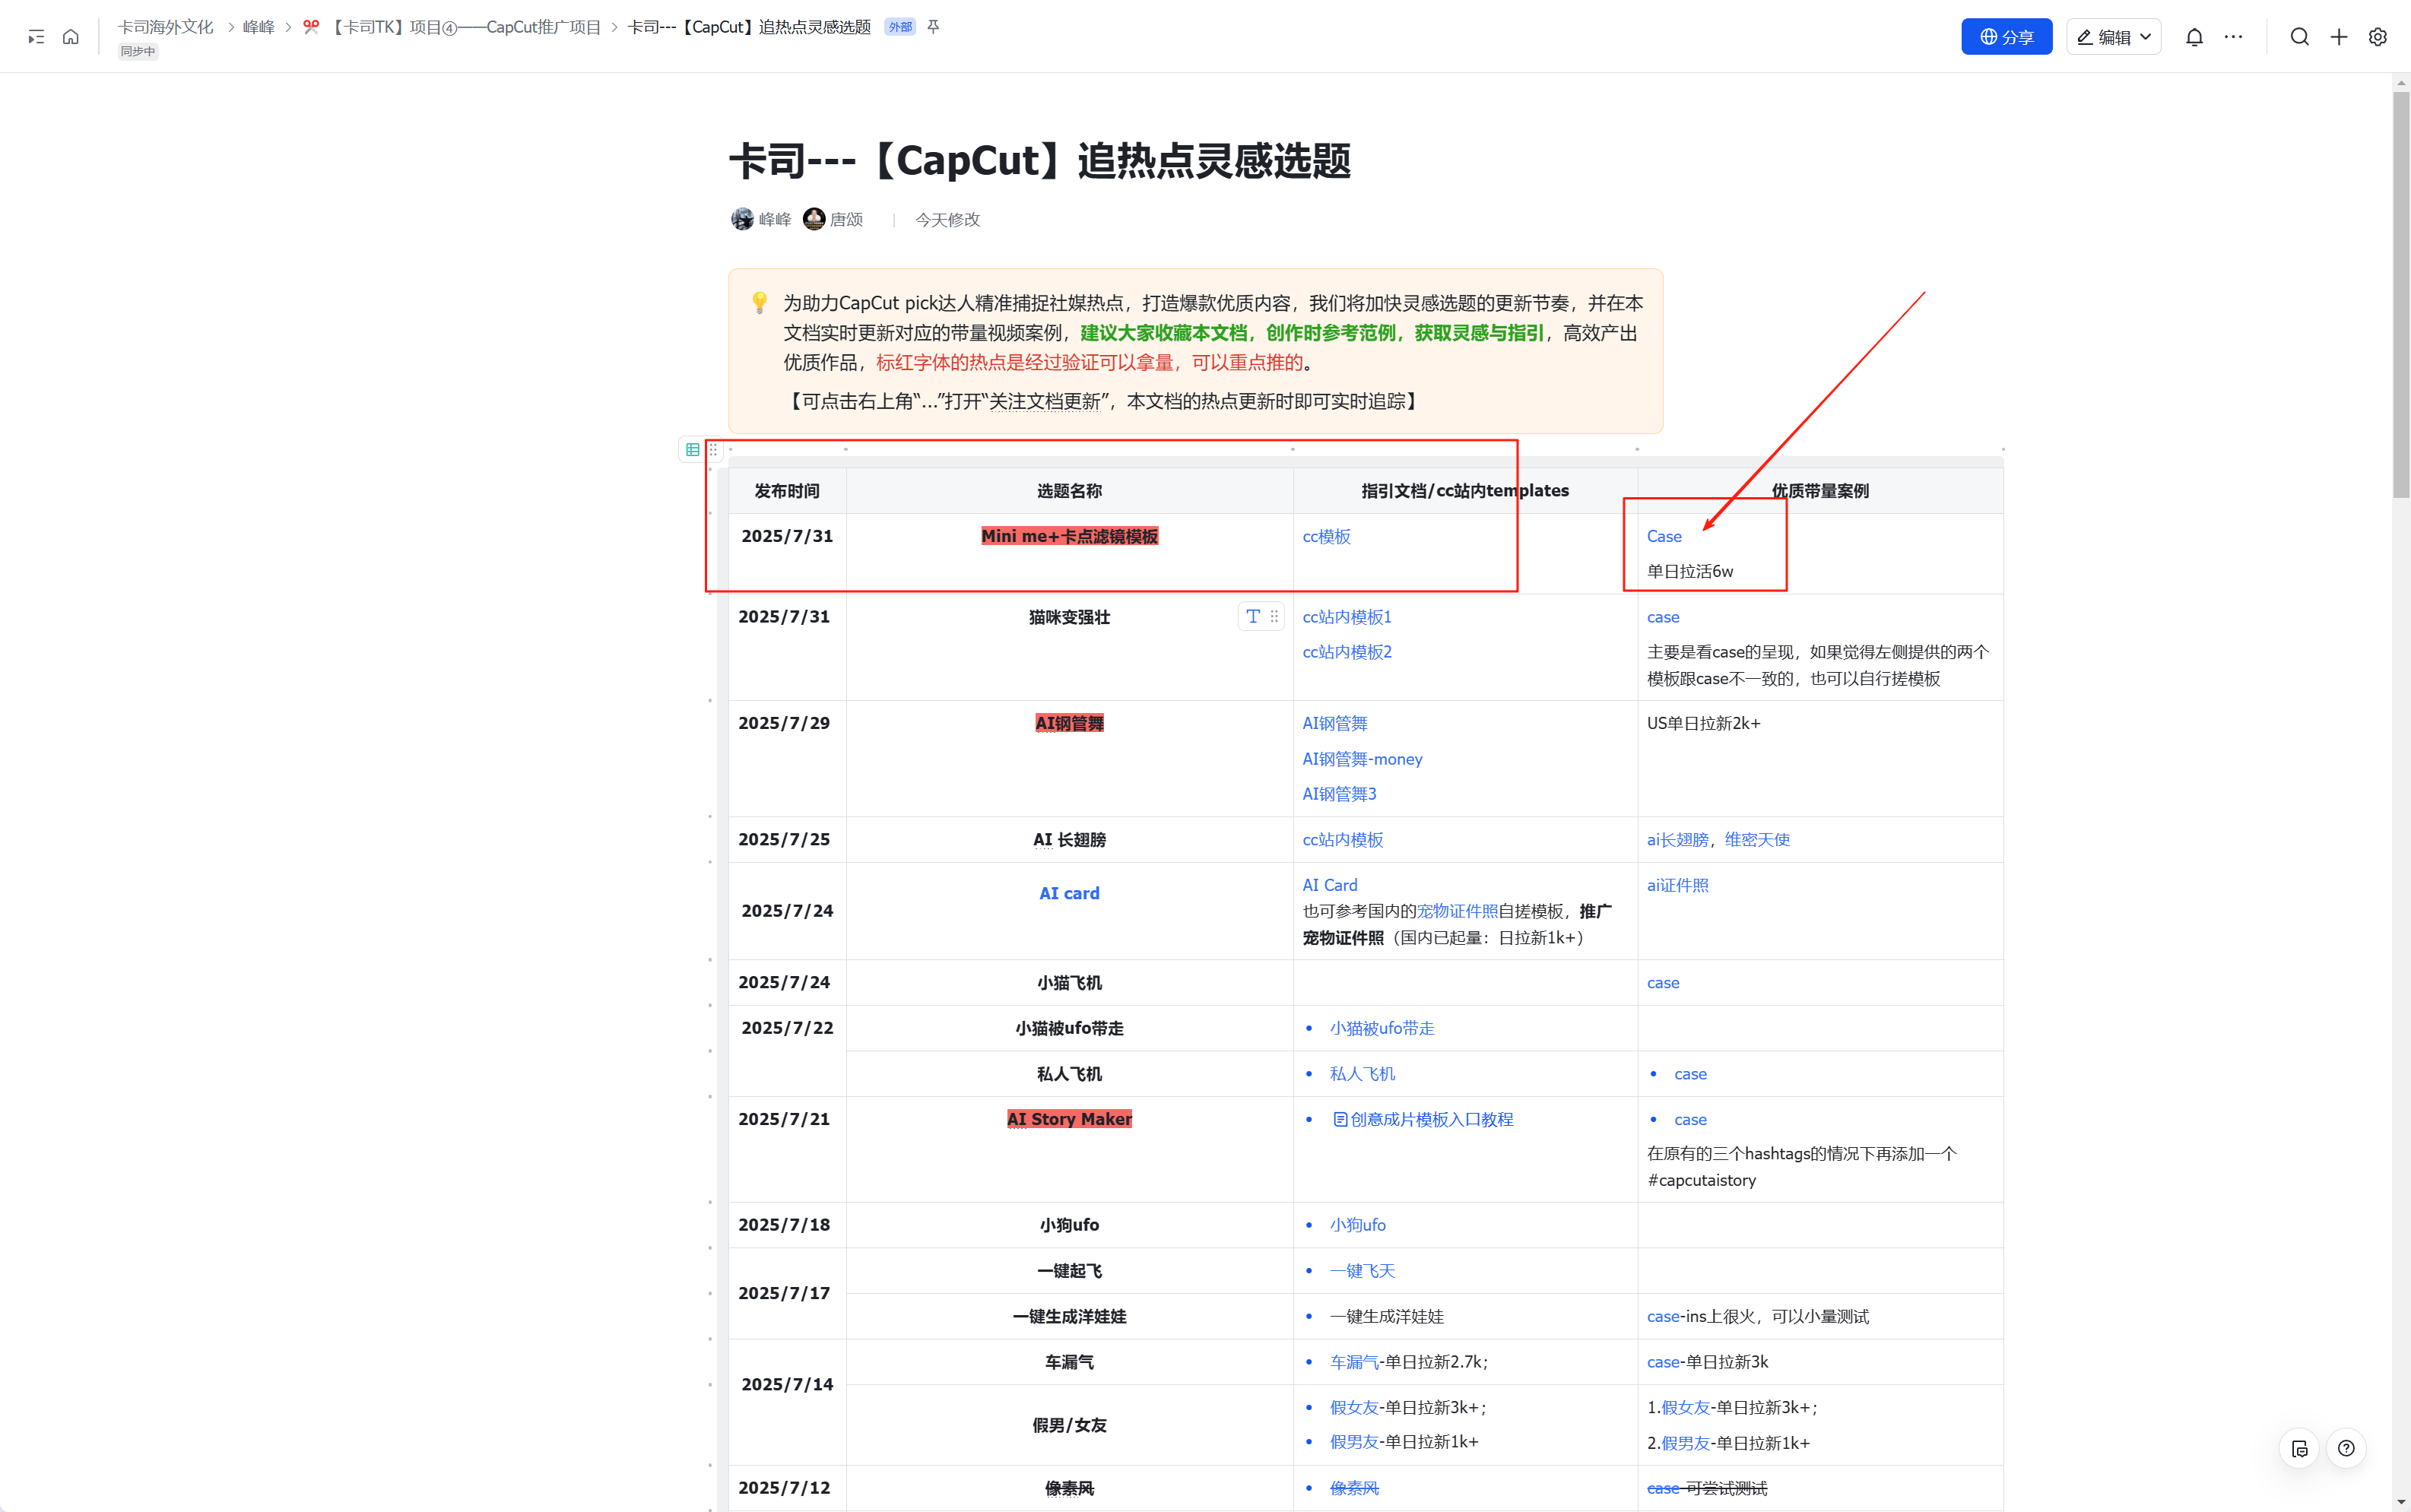This screenshot has width=2411, height=1512.
Task: Share the document with 分享 button
Action: 2006,37
